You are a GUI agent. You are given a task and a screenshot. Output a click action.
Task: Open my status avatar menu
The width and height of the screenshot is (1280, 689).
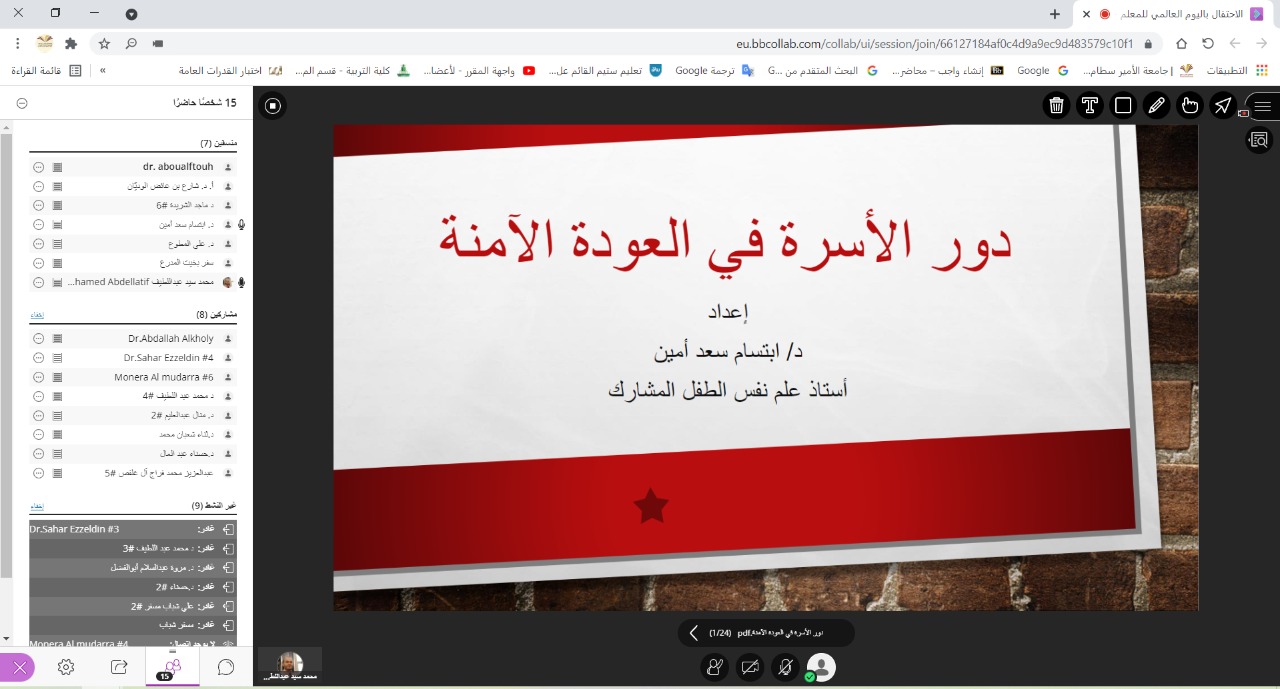point(821,666)
